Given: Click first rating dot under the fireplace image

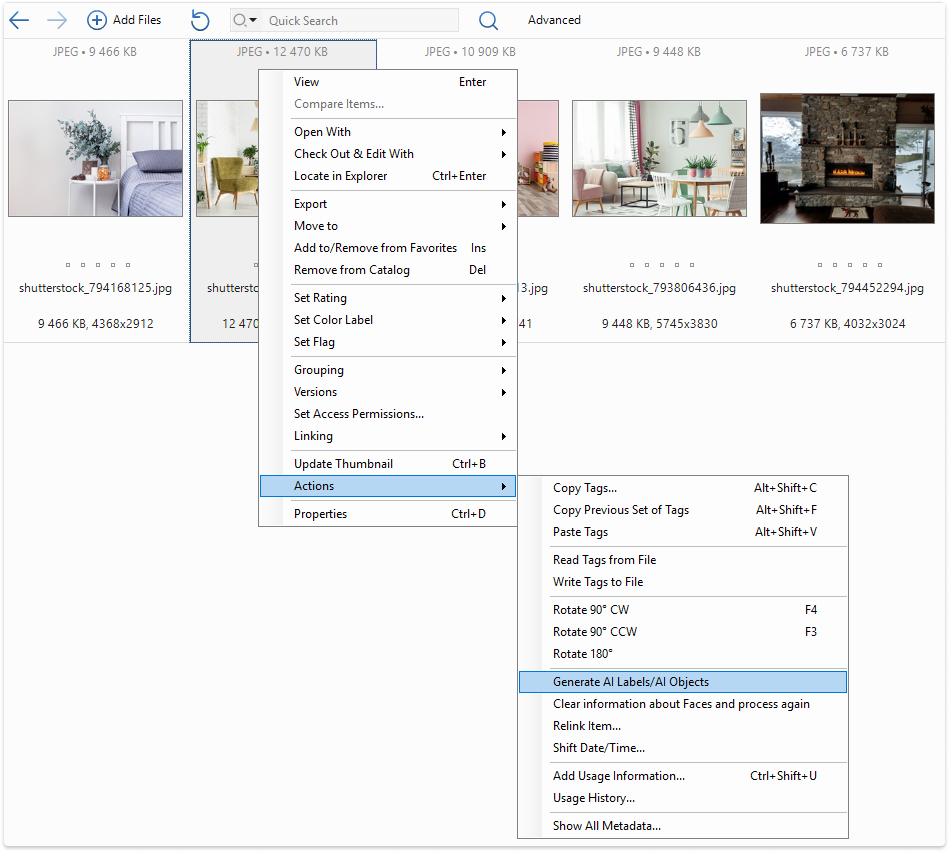Looking at the screenshot, I should [x=820, y=265].
